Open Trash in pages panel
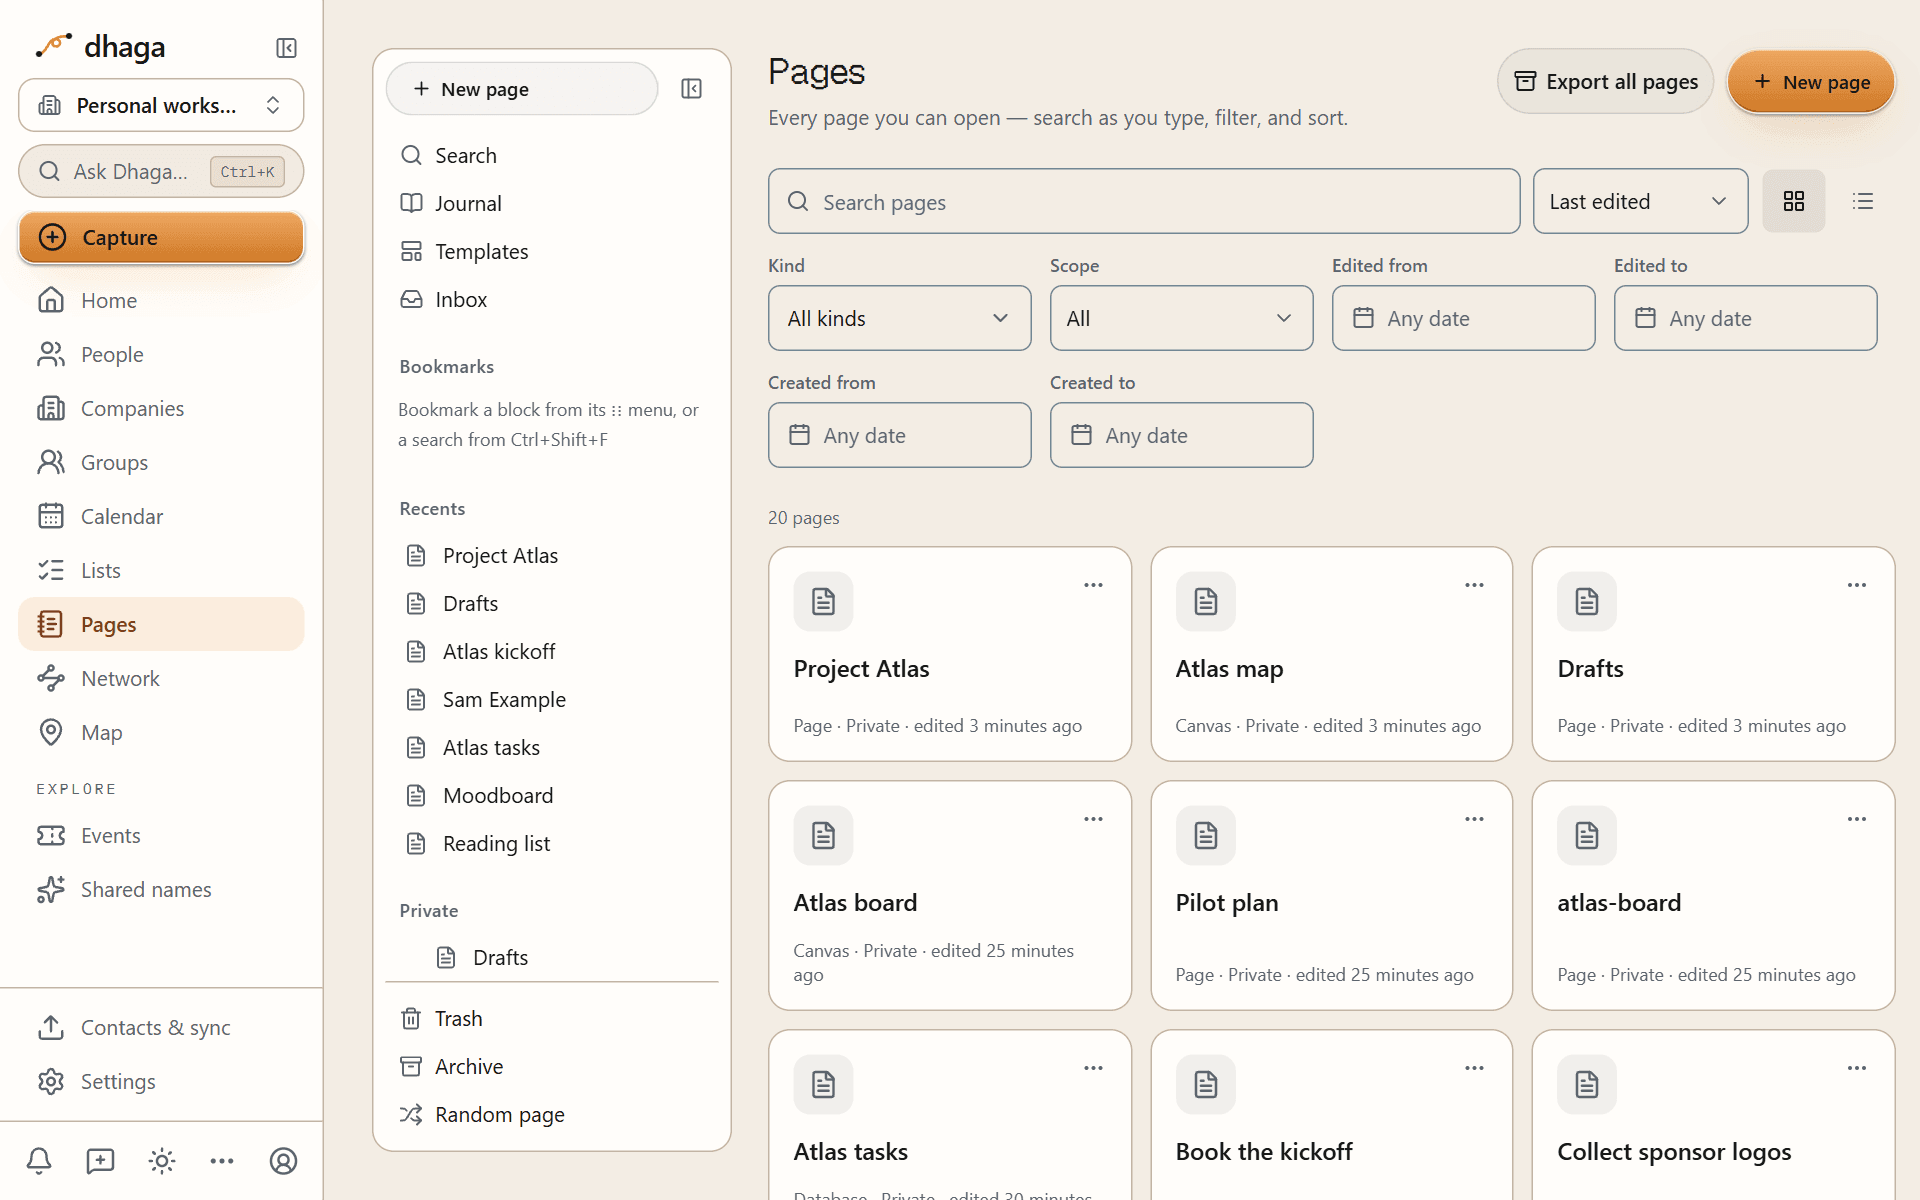Viewport: 1920px width, 1200px height. coord(551,1018)
